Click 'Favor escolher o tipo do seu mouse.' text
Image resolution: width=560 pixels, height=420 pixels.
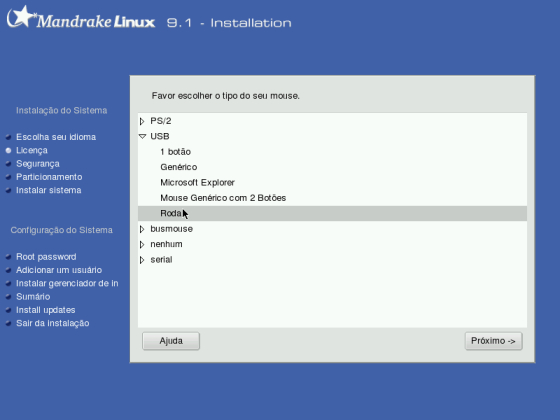point(226,96)
